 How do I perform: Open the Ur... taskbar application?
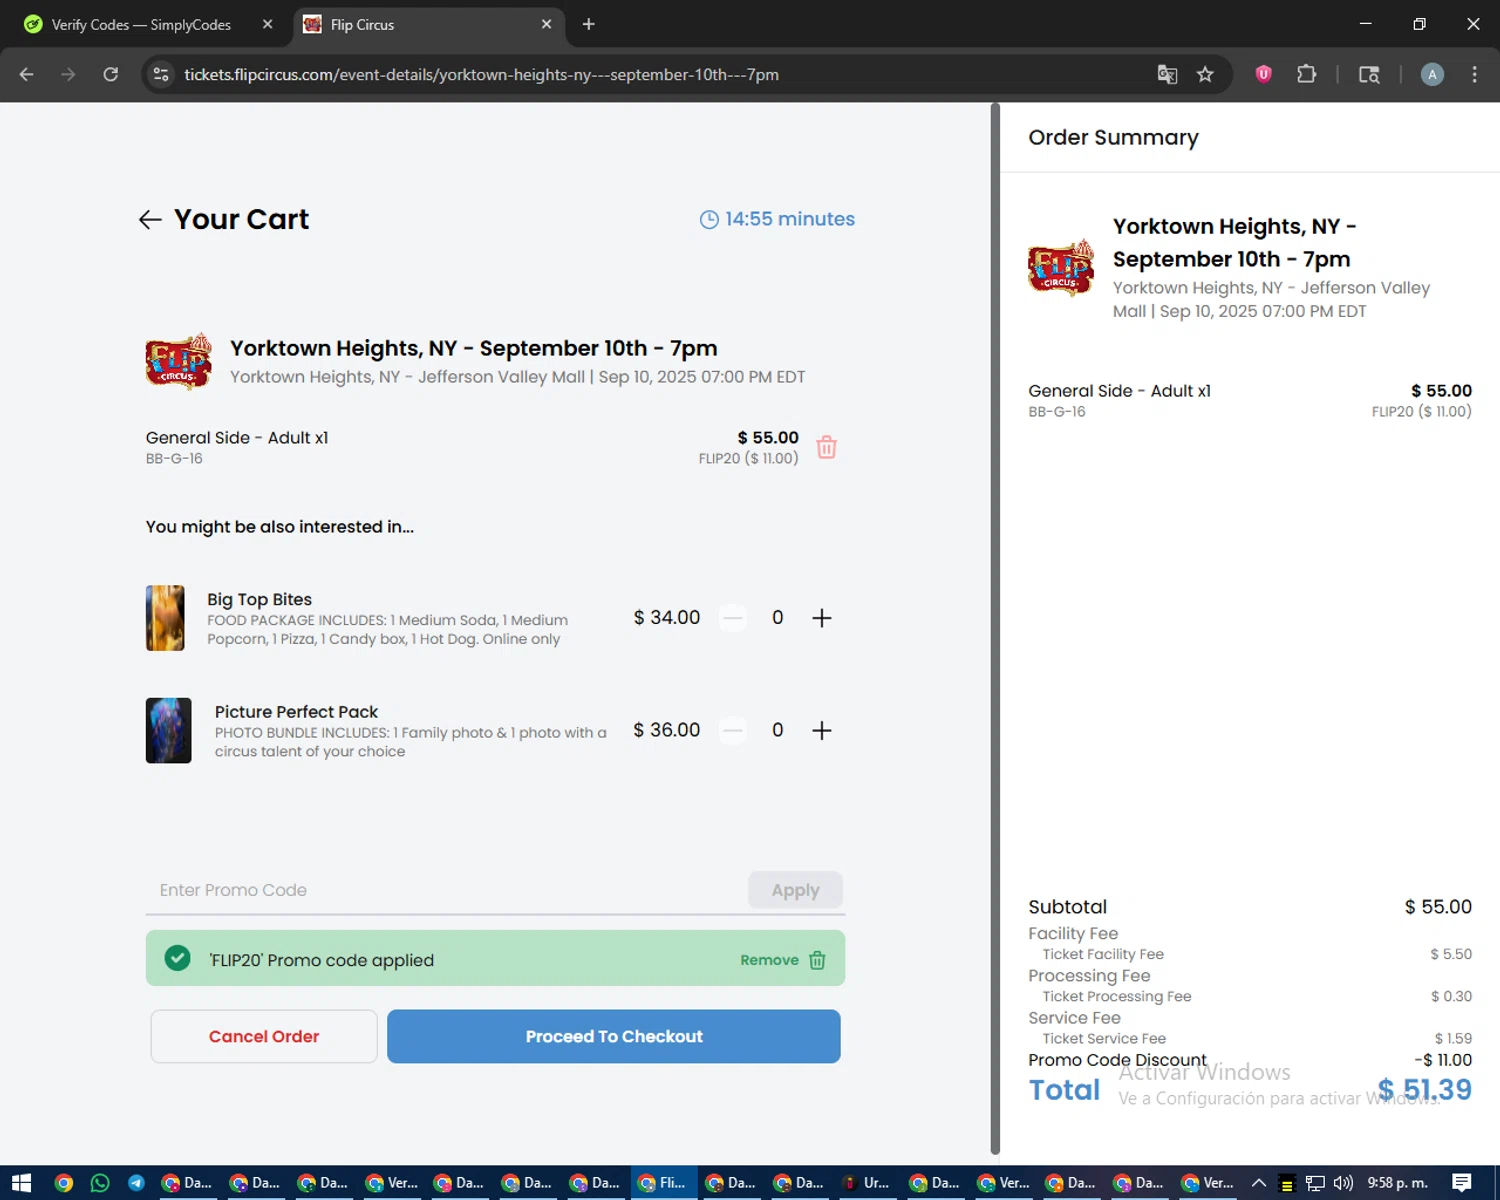(x=867, y=1183)
